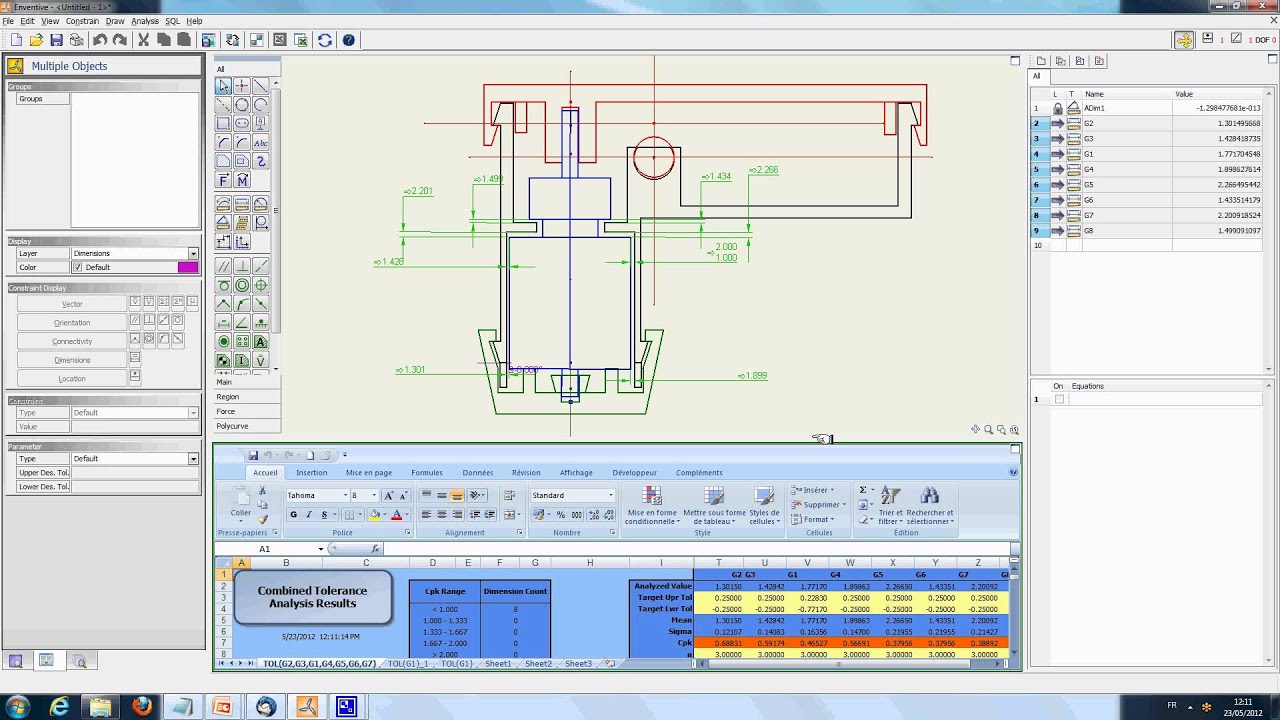Select the perpendicular constraint tool

pos(242,265)
